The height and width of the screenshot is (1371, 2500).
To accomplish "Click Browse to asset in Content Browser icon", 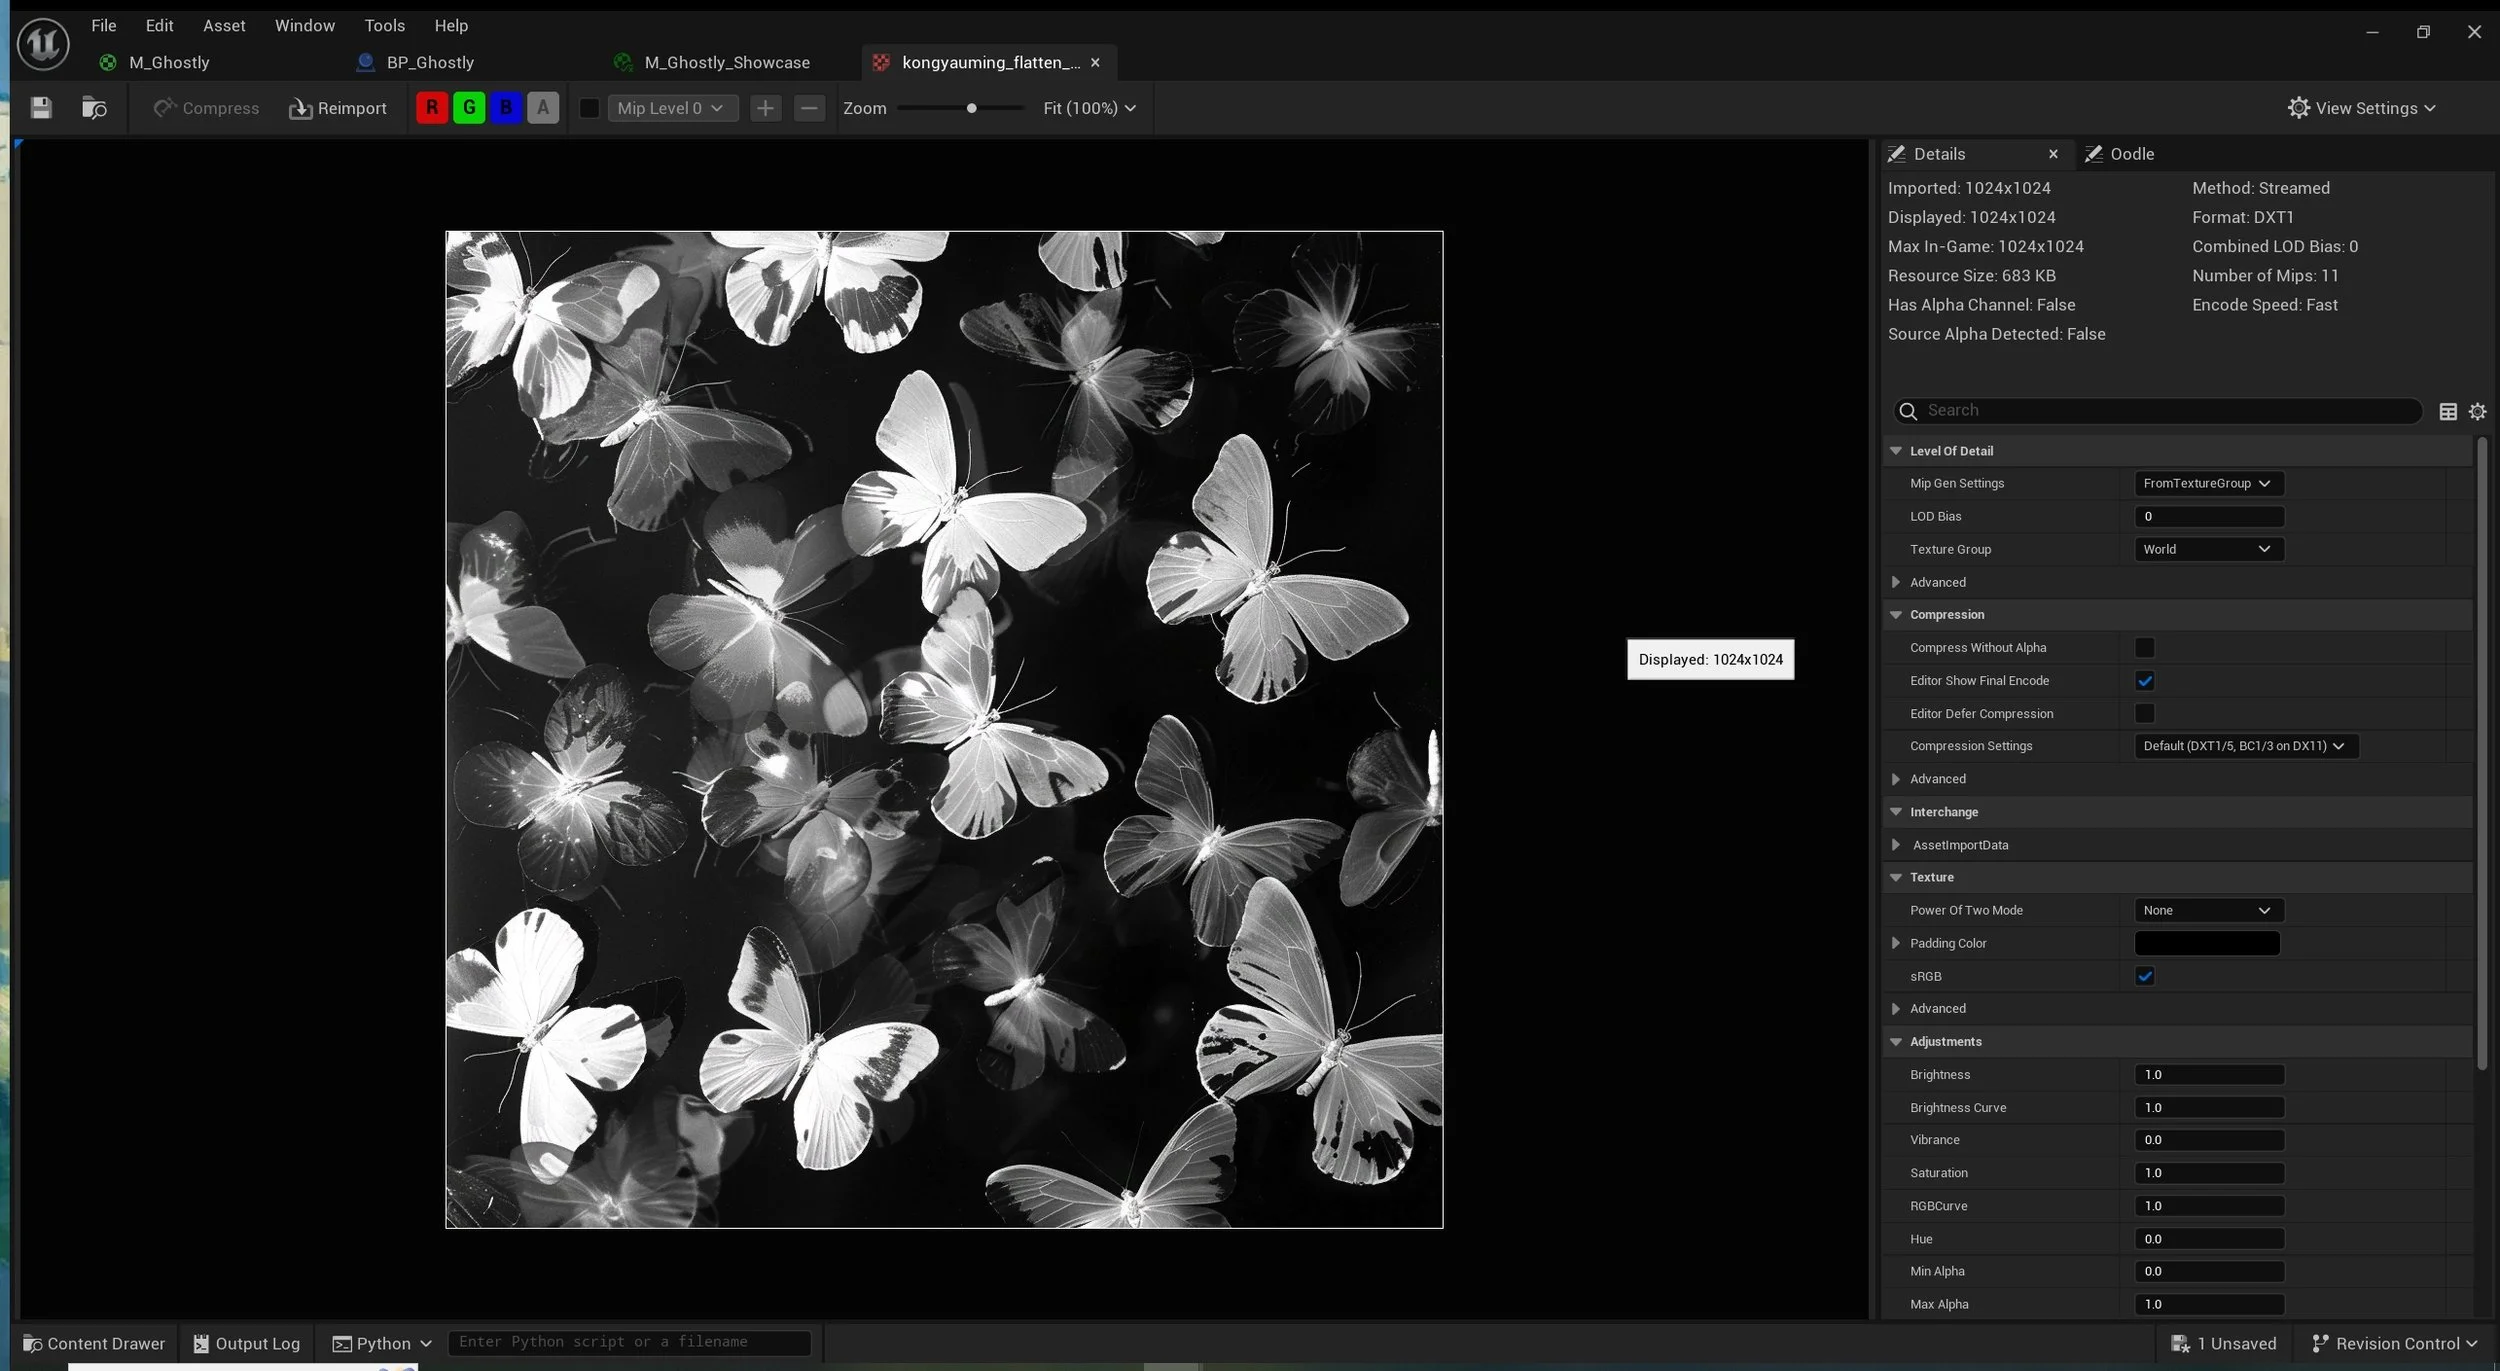I will [94, 108].
